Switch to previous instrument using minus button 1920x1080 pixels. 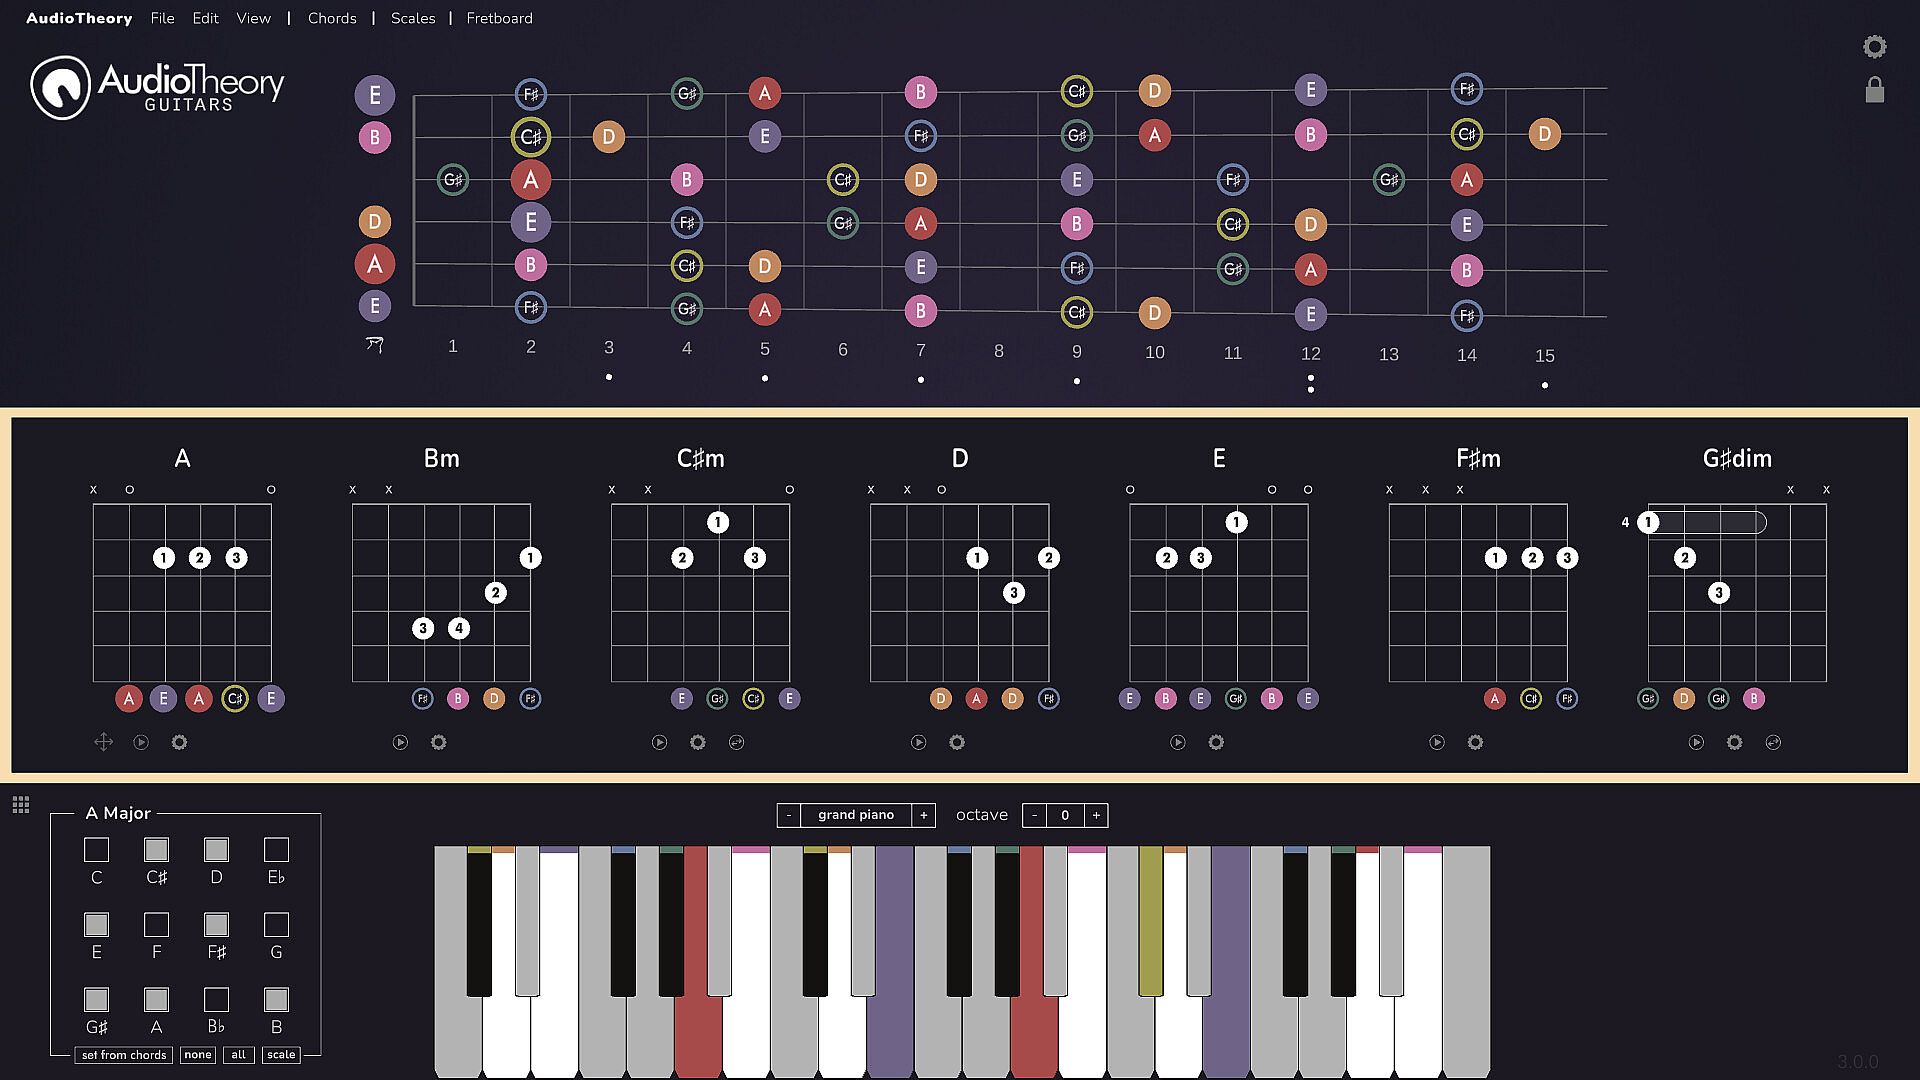click(x=789, y=815)
